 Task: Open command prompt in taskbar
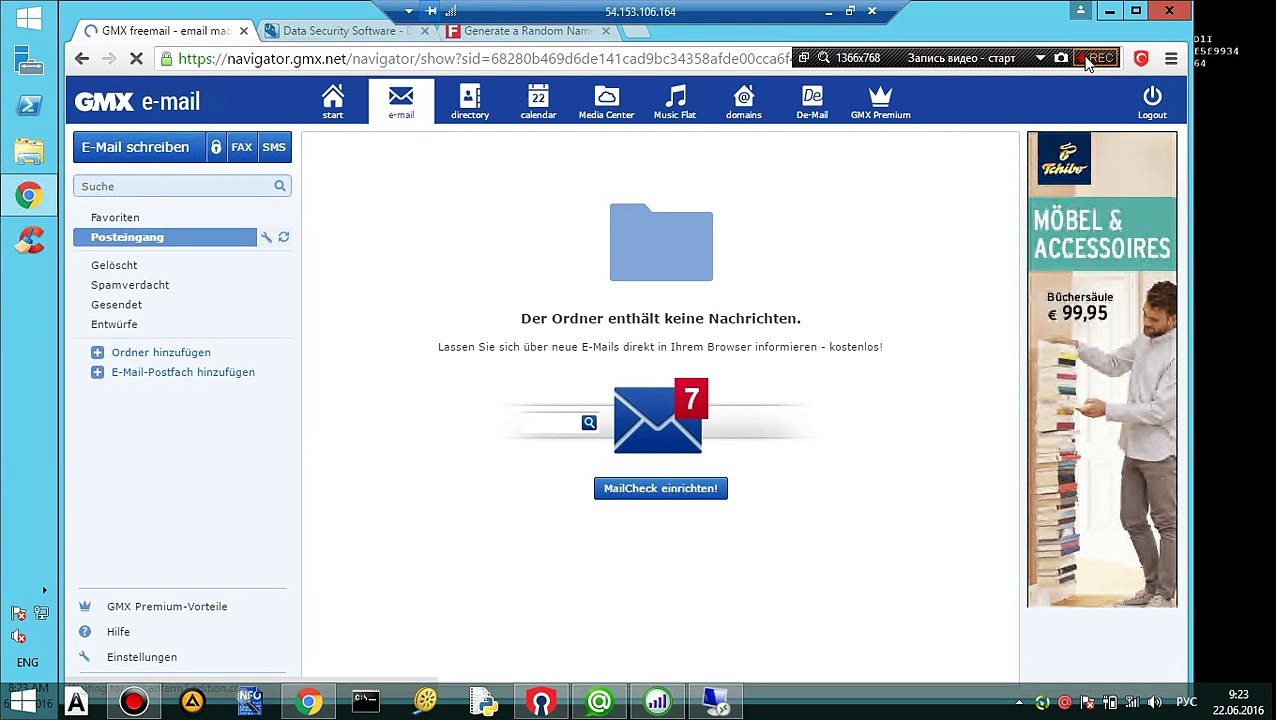(366, 702)
